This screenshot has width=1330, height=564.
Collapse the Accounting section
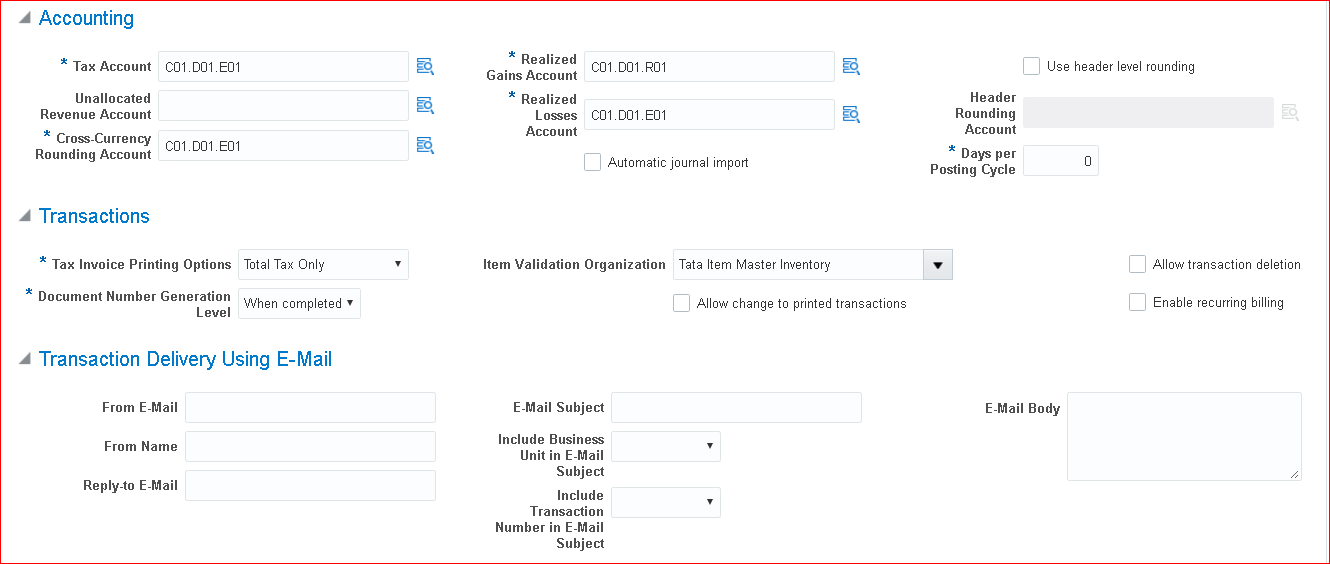pos(24,19)
